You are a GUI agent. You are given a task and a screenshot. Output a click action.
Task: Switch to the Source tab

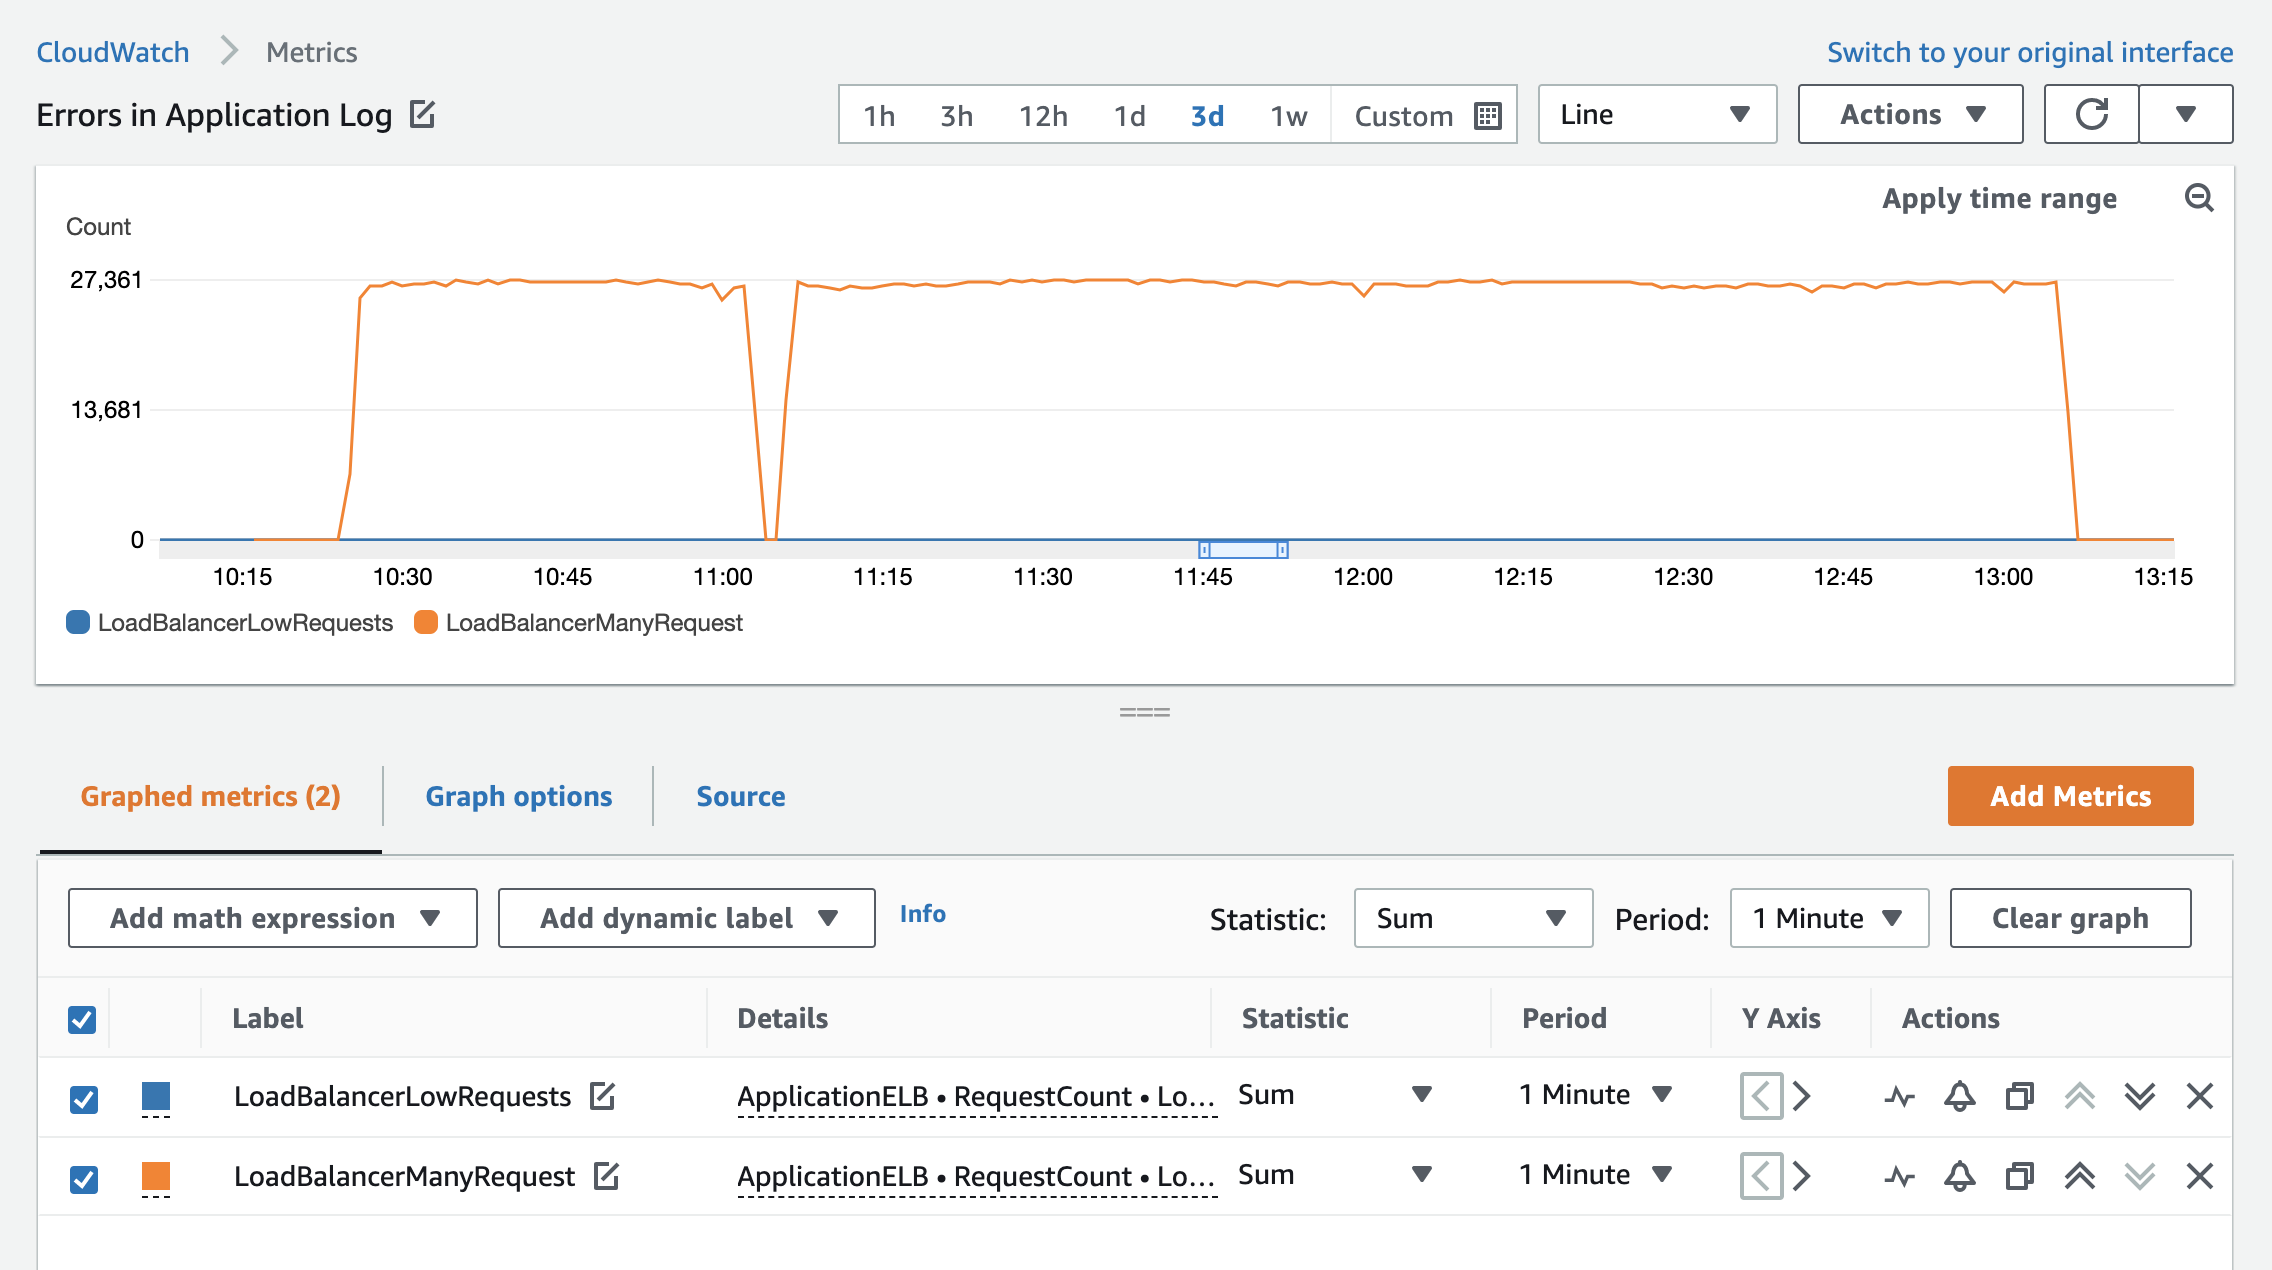tap(740, 796)
